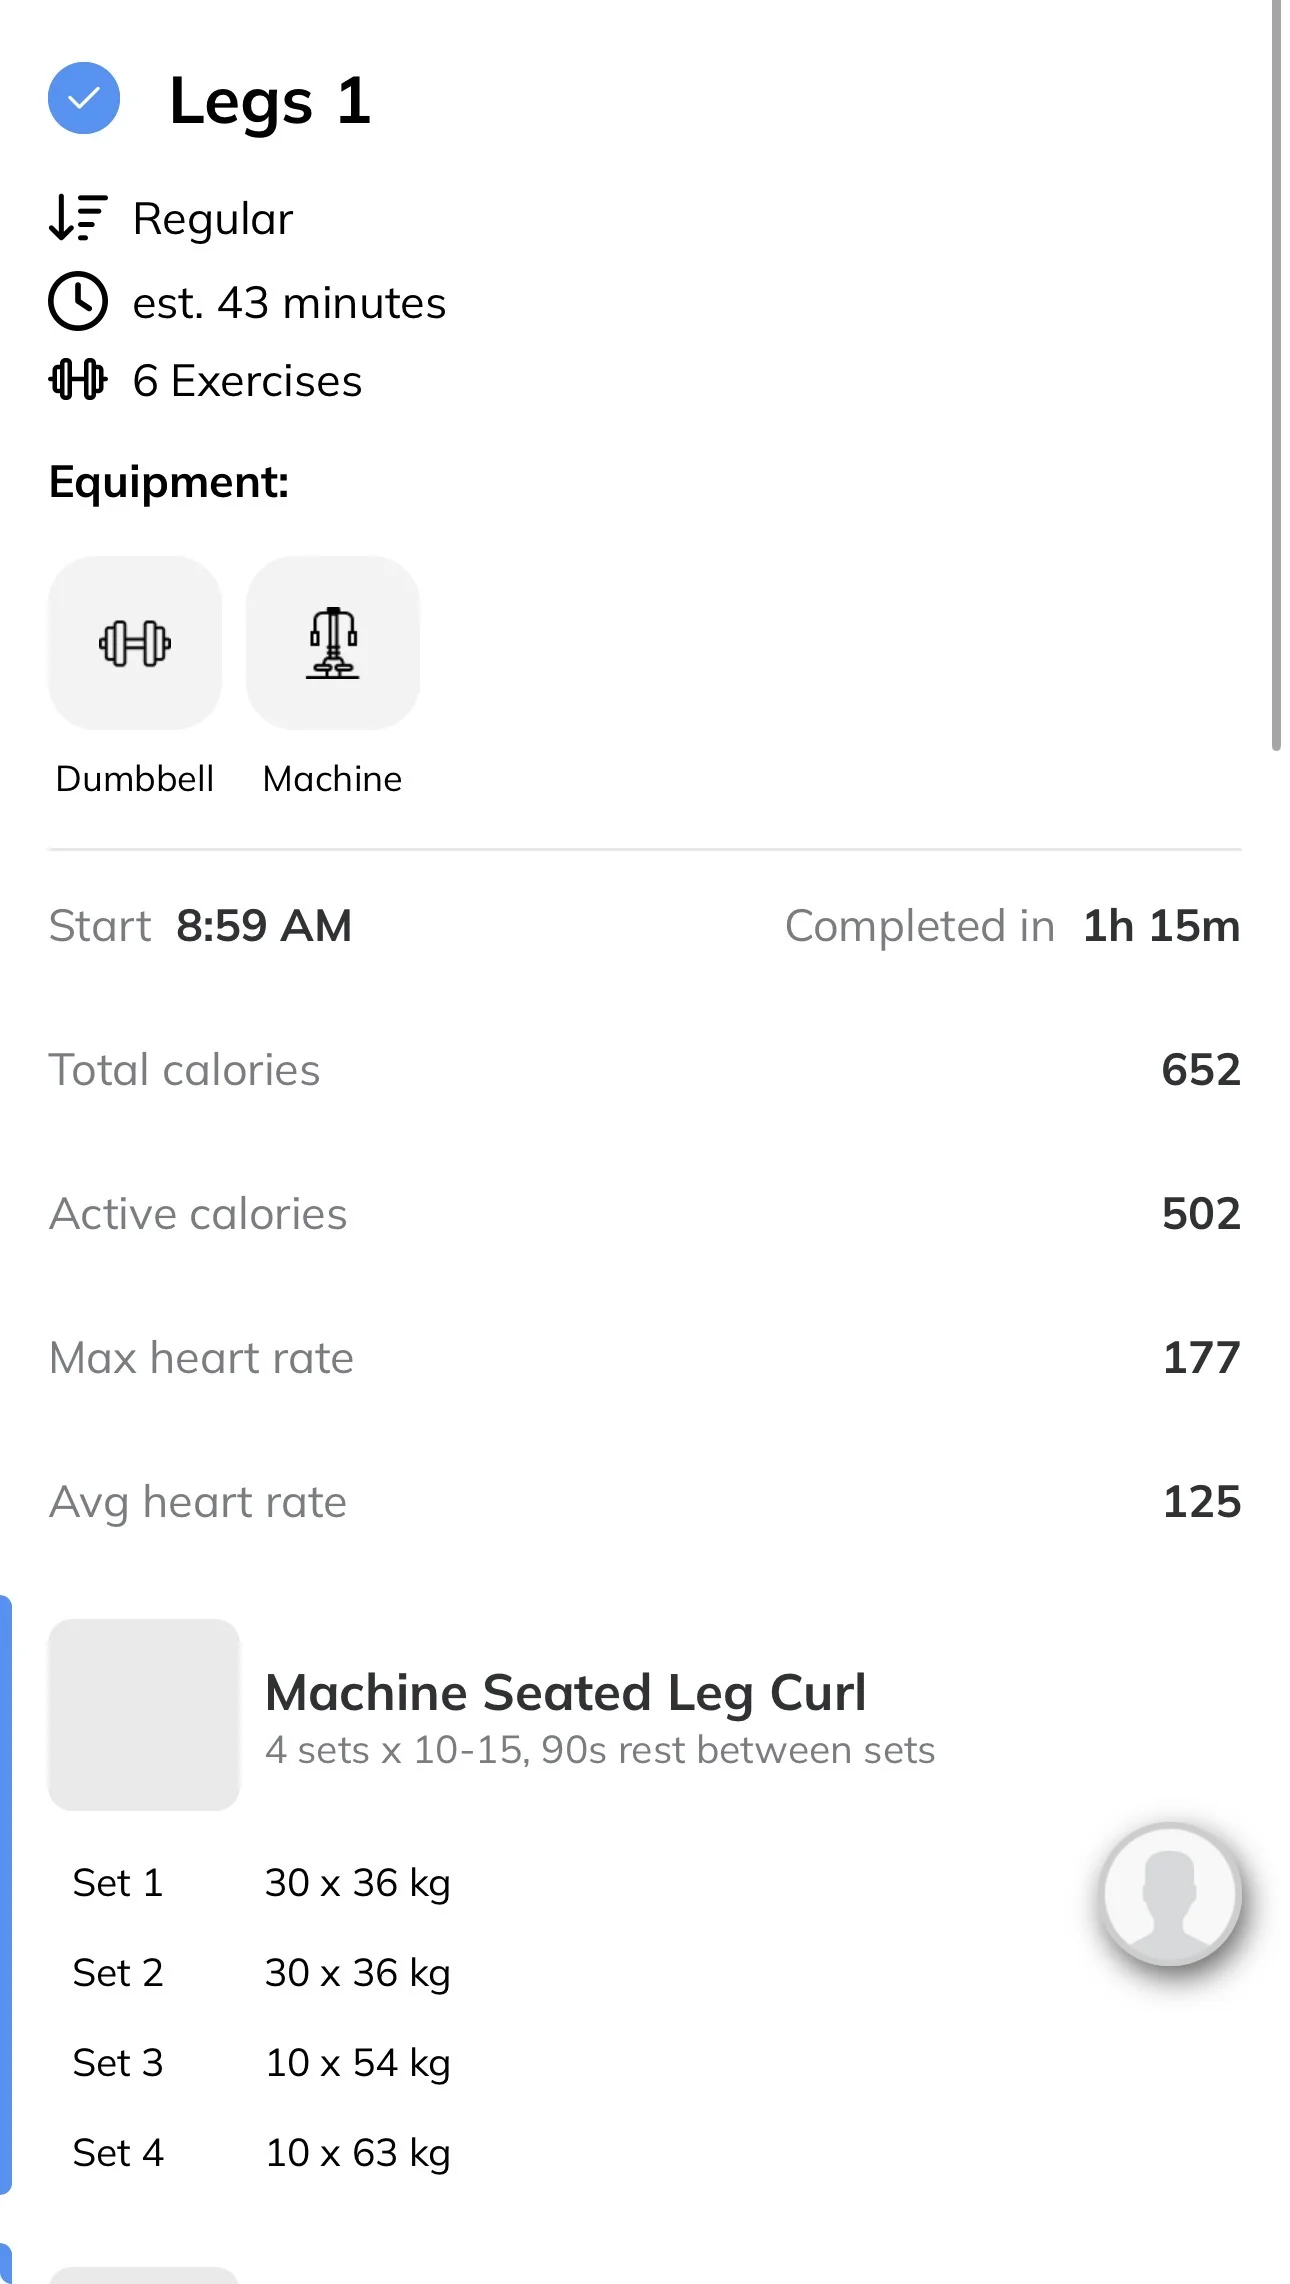The width and height of the screenshot is (1290, 2284).
Task: Select the Dumbbell equipment icon
Action: click(135, 643)
